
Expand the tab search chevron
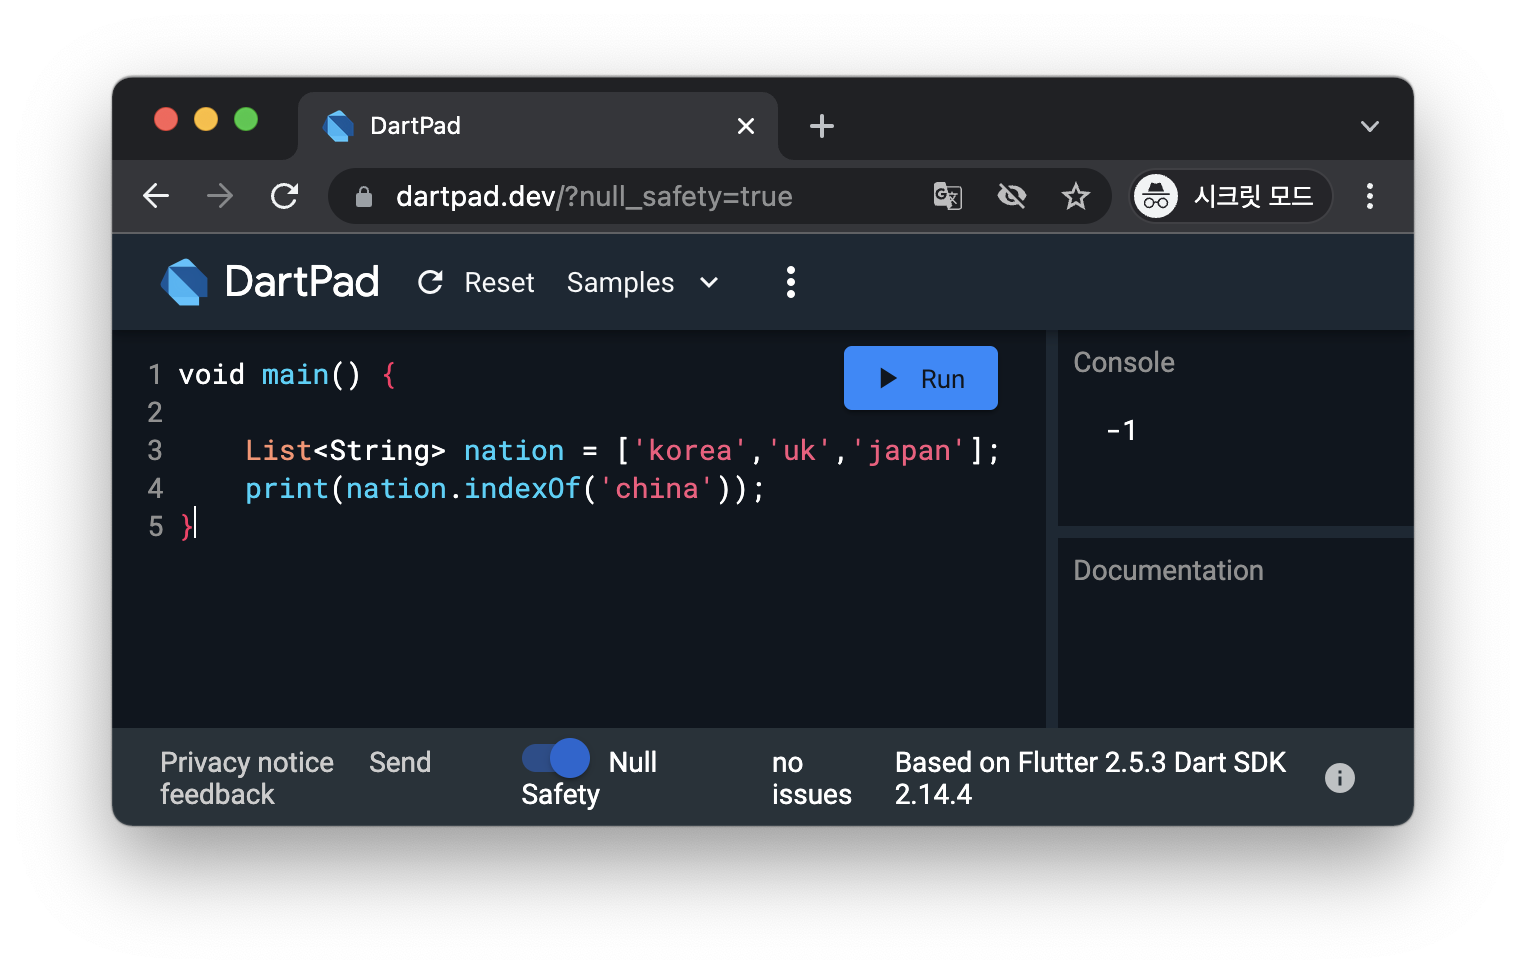click(1370, 126)
